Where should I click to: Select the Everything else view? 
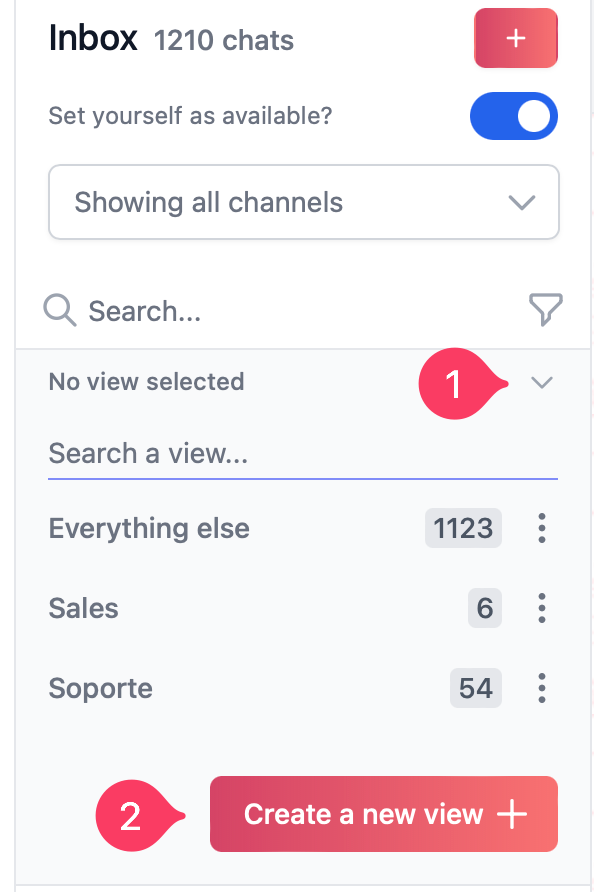tap(149, 528)
